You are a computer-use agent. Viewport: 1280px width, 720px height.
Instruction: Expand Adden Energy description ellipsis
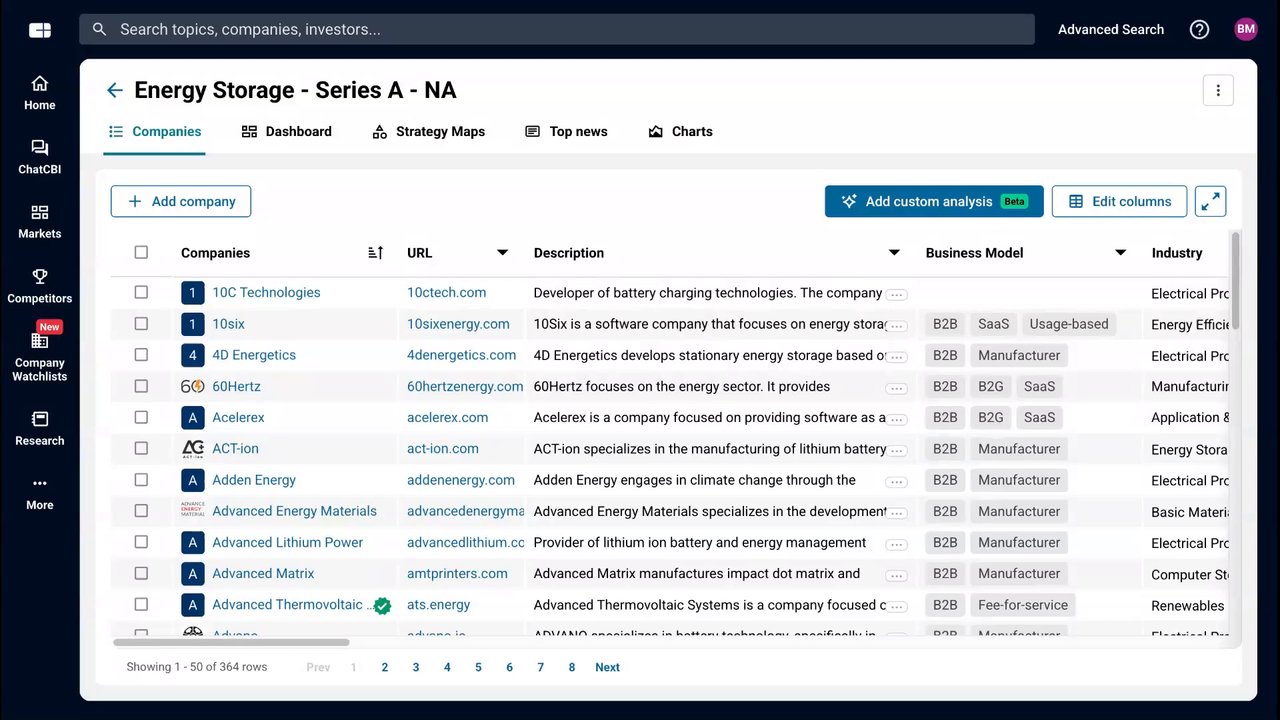897,482
